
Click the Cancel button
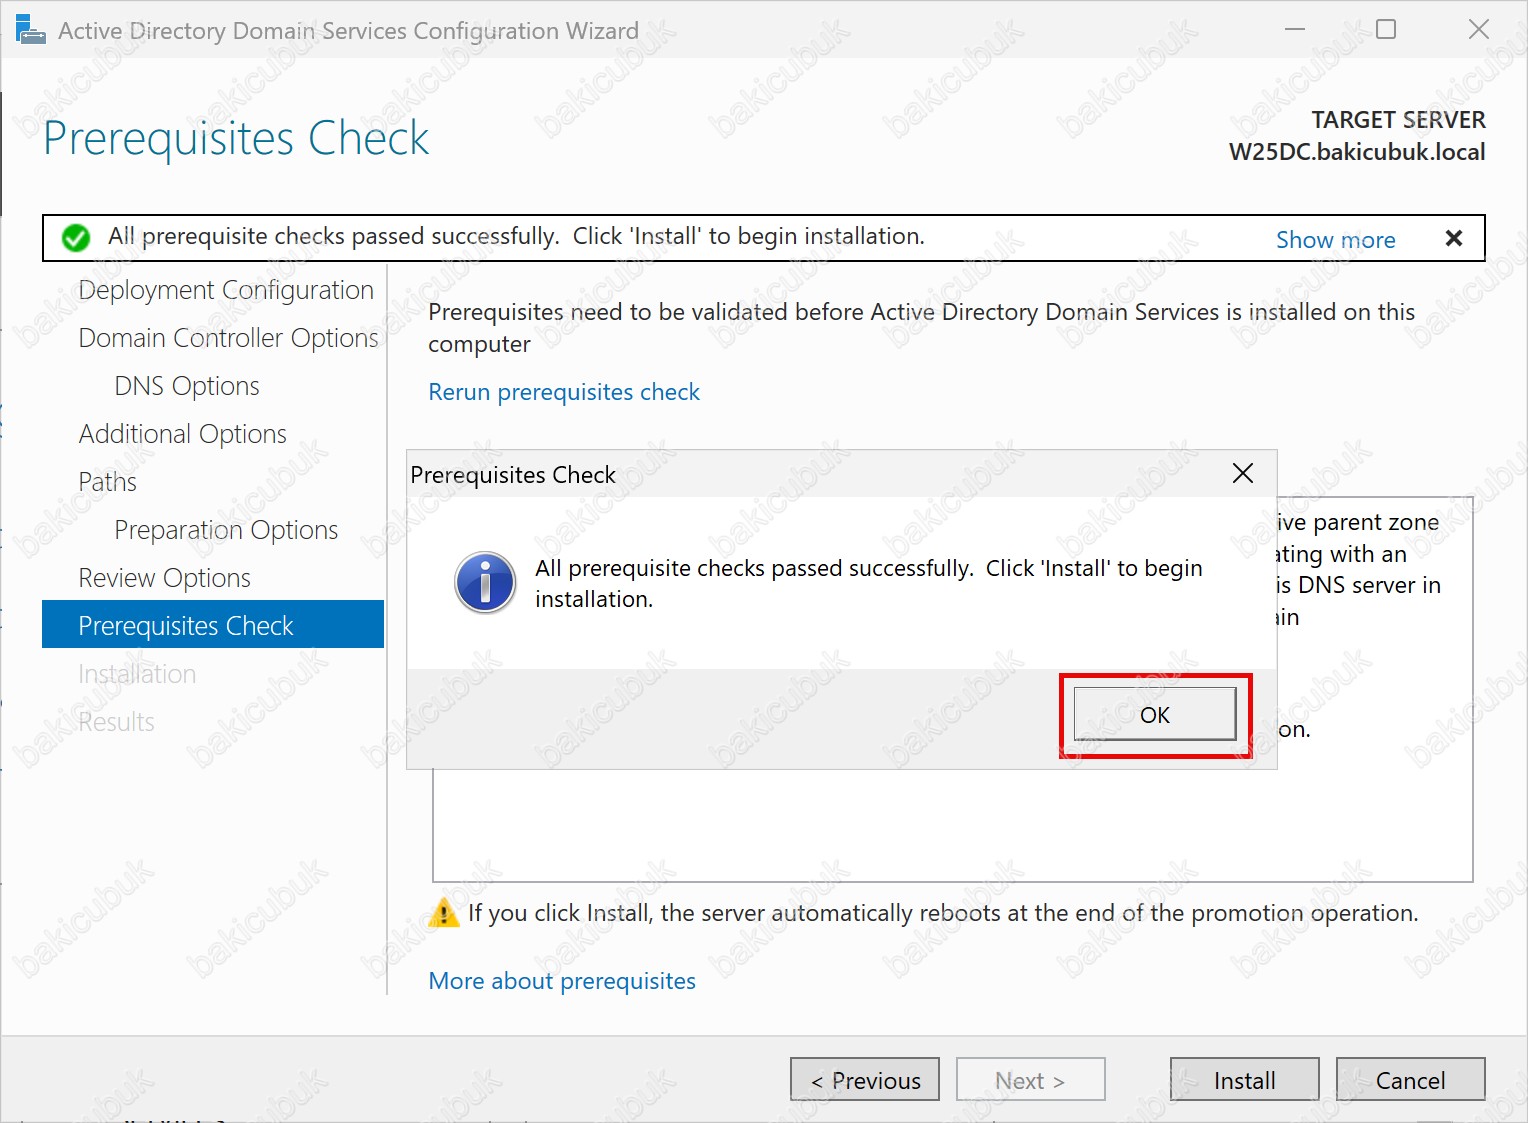coord(1410,1080)
